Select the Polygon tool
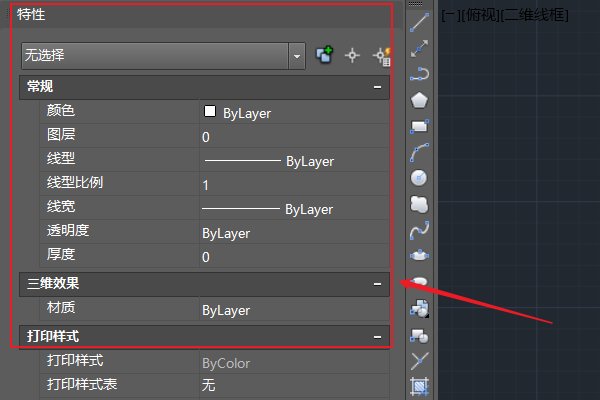 (419, 100)
